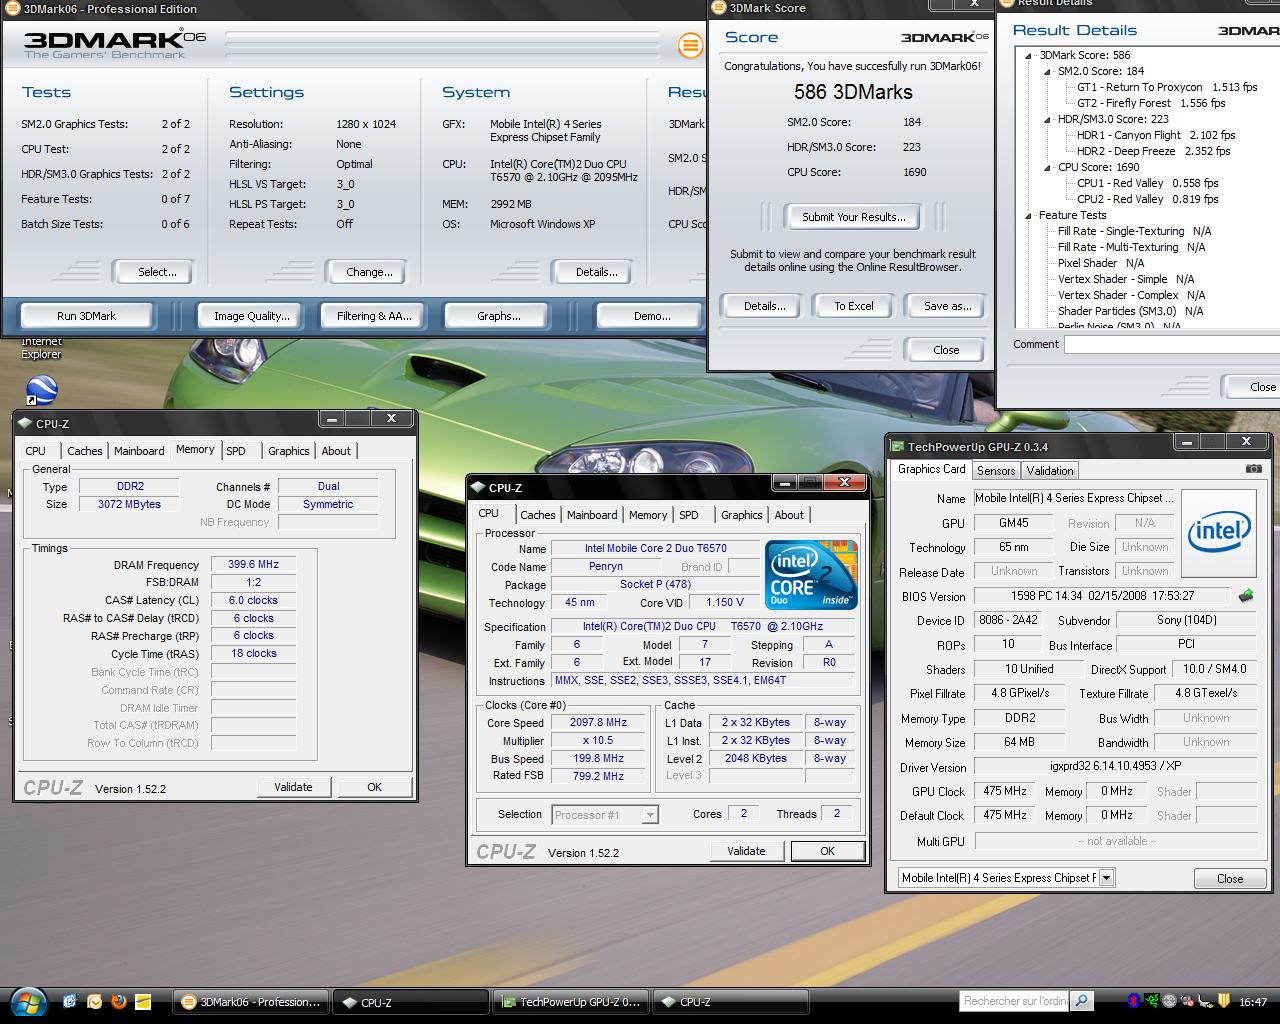Click TechPowerUp GPU-Z taskbar button
The width and height of the screenshot is (1280, 1024).
[571, 1002]
